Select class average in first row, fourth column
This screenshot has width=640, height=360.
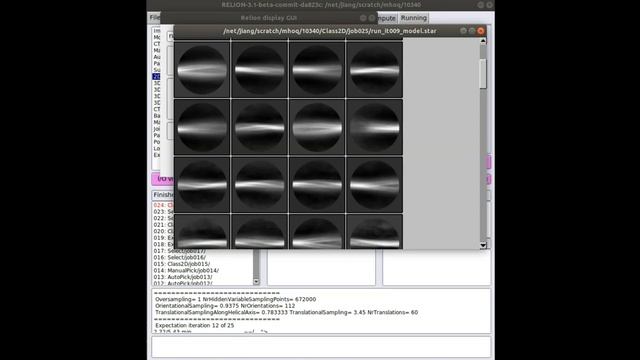click(x=375, y=70)
